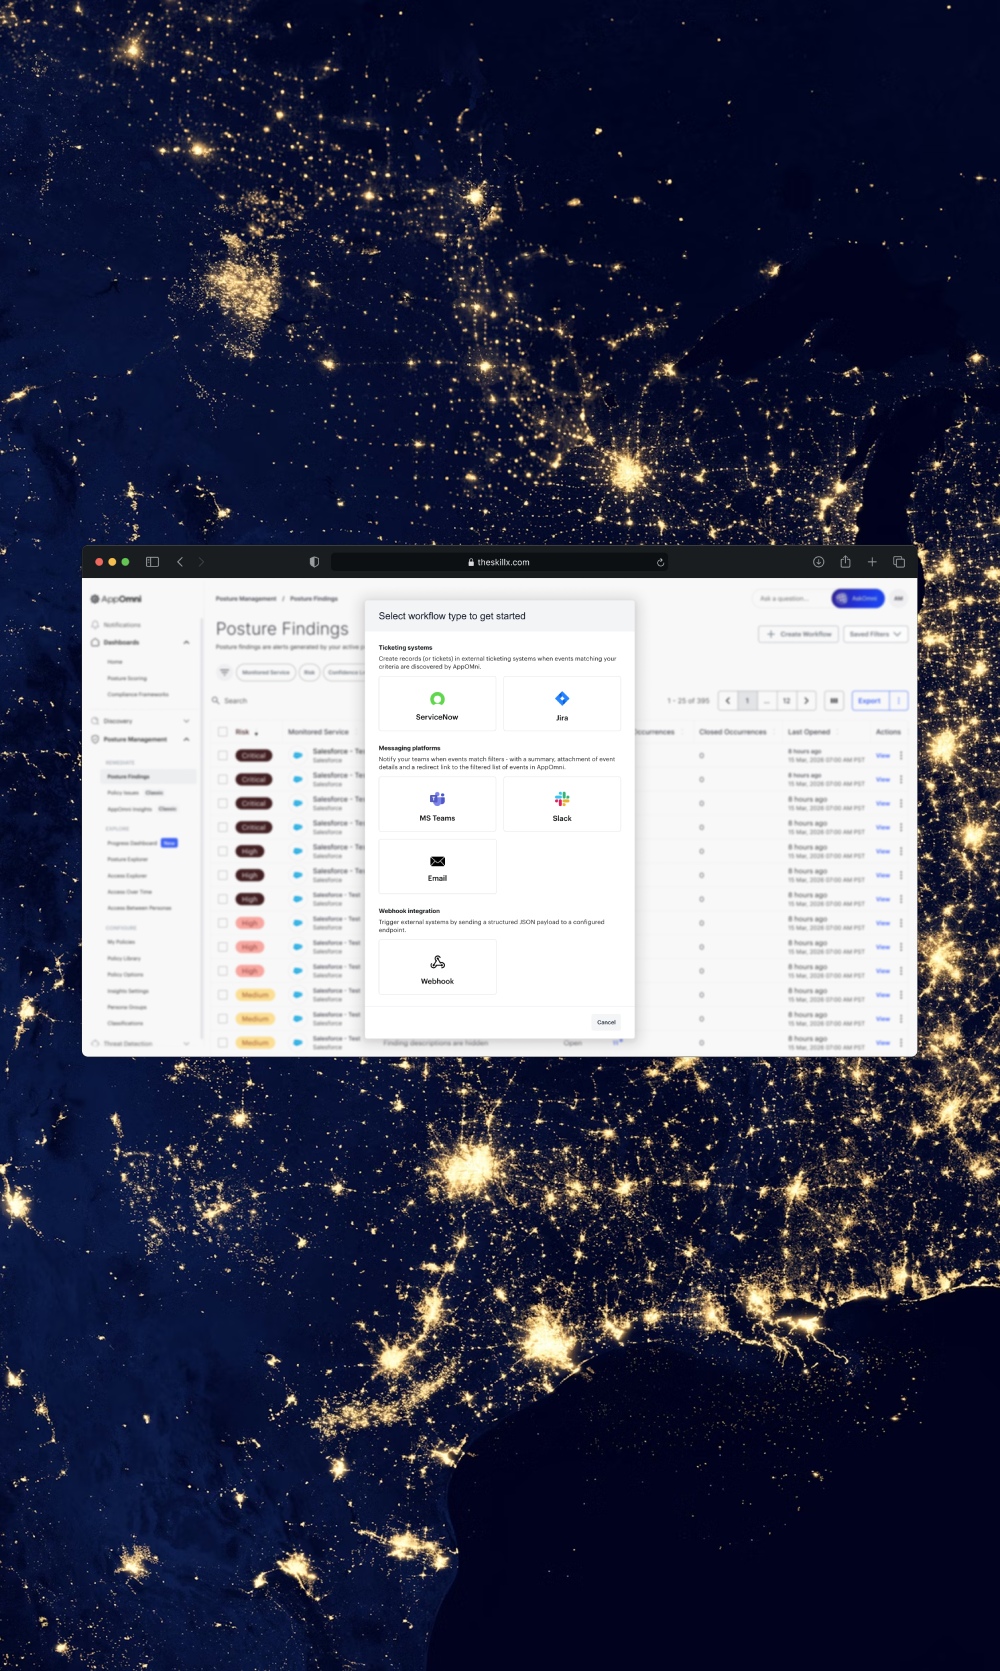The height and width of the screenshot is (1671, 1000).
Task: Select the Slack workflow tile
Action: click(x=561, y=805)
